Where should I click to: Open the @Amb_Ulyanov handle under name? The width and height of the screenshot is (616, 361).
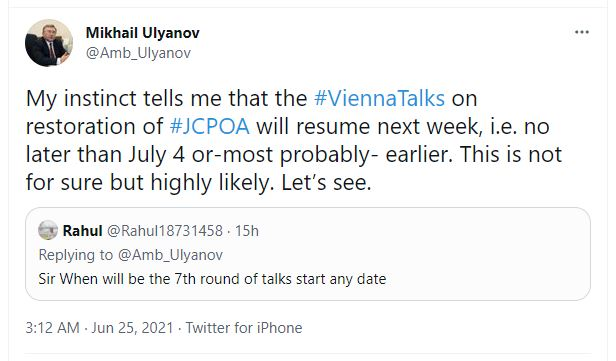coord(138,53)
